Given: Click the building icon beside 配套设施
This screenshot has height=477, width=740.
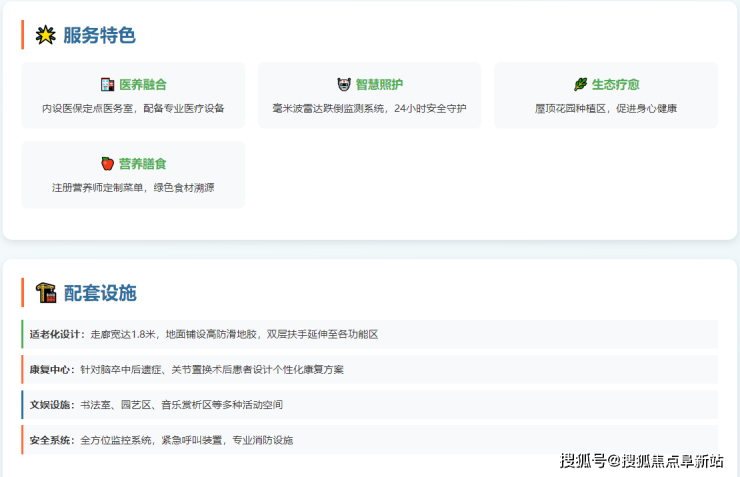Looking at the screenshot, I should tap(46, 293).
